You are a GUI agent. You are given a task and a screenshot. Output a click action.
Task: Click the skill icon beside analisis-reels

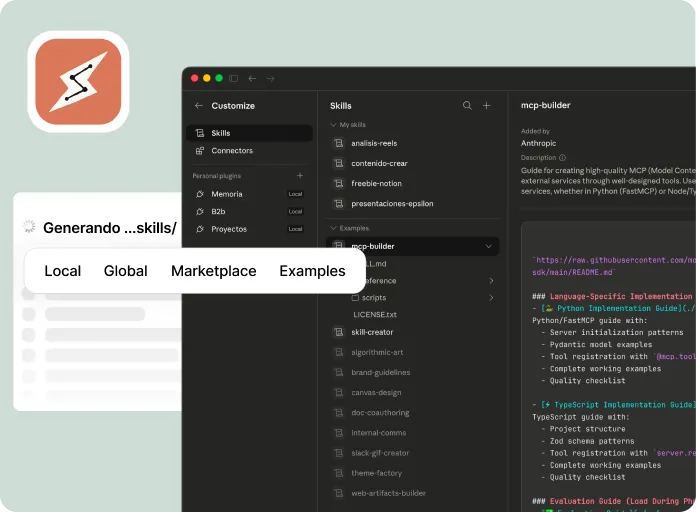click(x=339, y=143)
